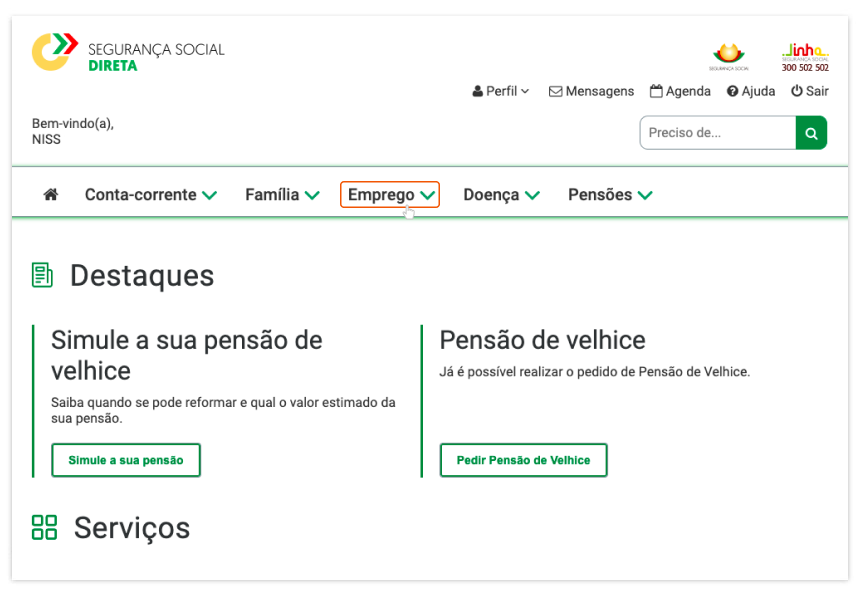Expand the Conta-corrente menu
The width and height of the screenshot is (860, 594).
151,195
